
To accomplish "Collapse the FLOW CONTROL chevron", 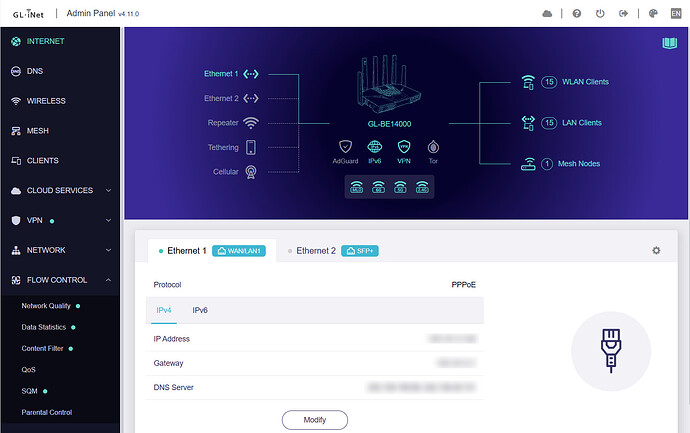I will (x=108, y=280).
